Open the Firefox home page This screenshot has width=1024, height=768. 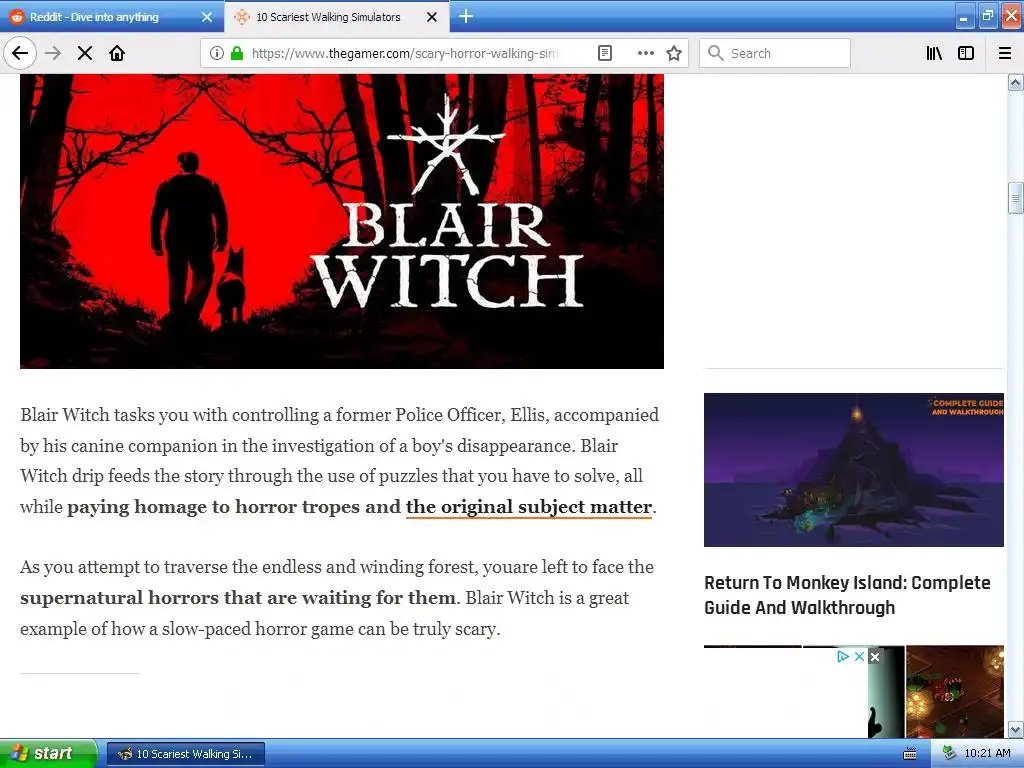pos(117,53)
